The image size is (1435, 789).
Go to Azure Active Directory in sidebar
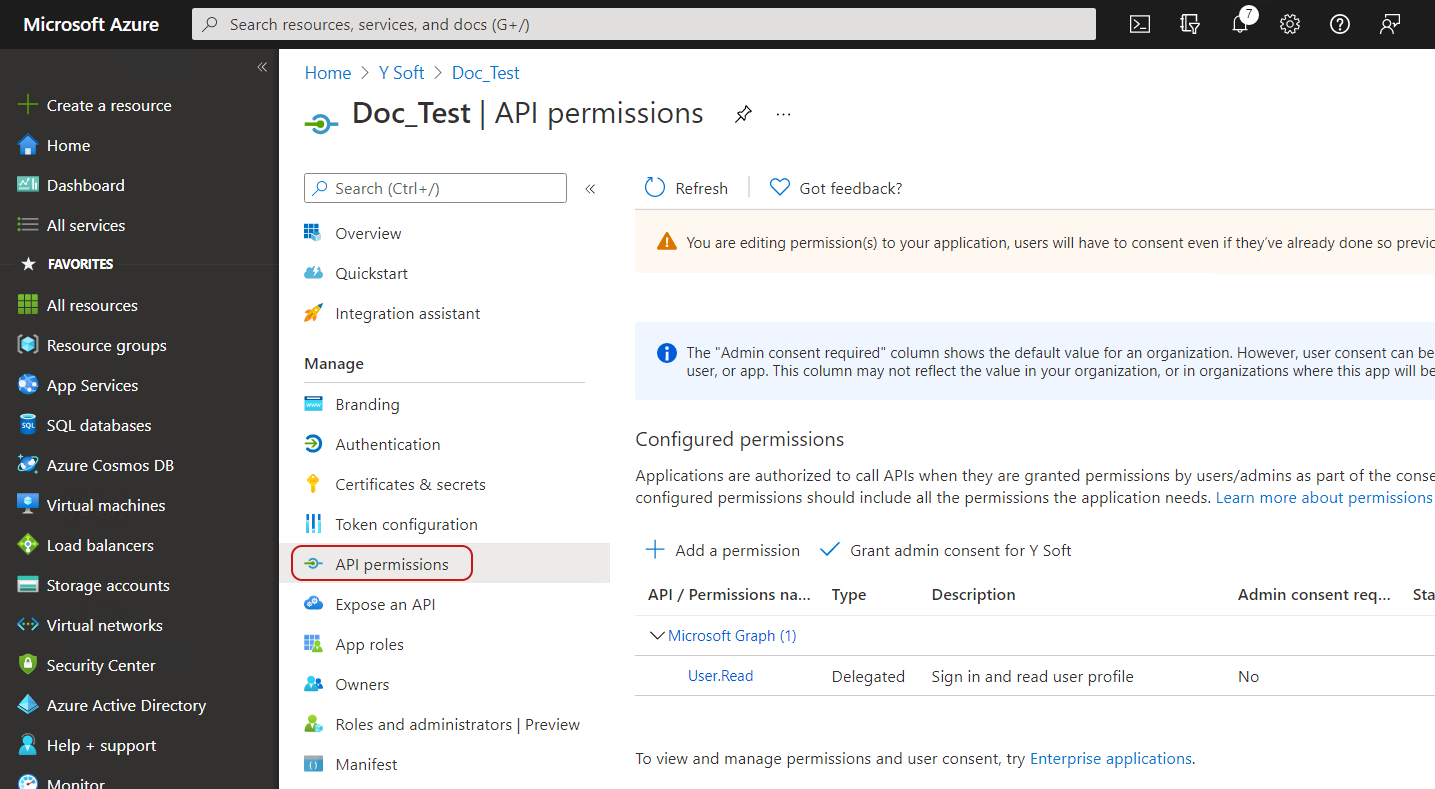(x=126, y=705)
